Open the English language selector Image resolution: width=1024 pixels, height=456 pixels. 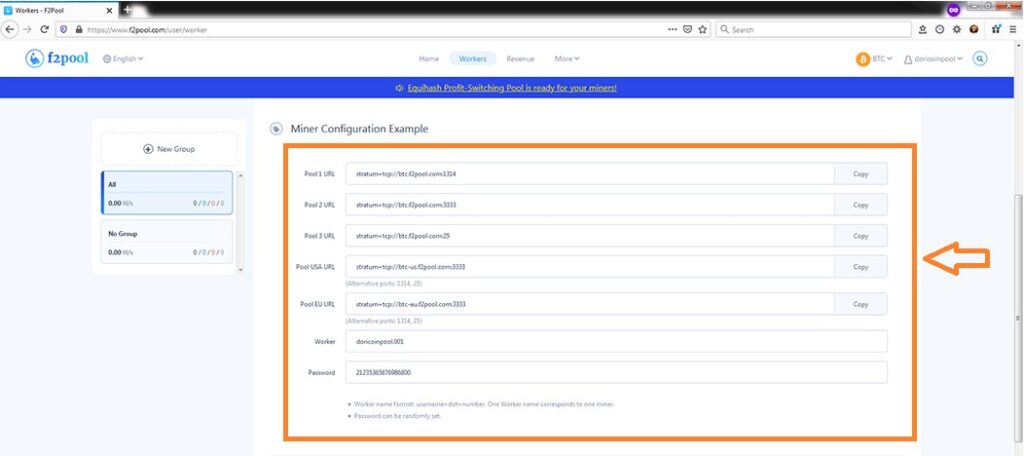point(123,59)
